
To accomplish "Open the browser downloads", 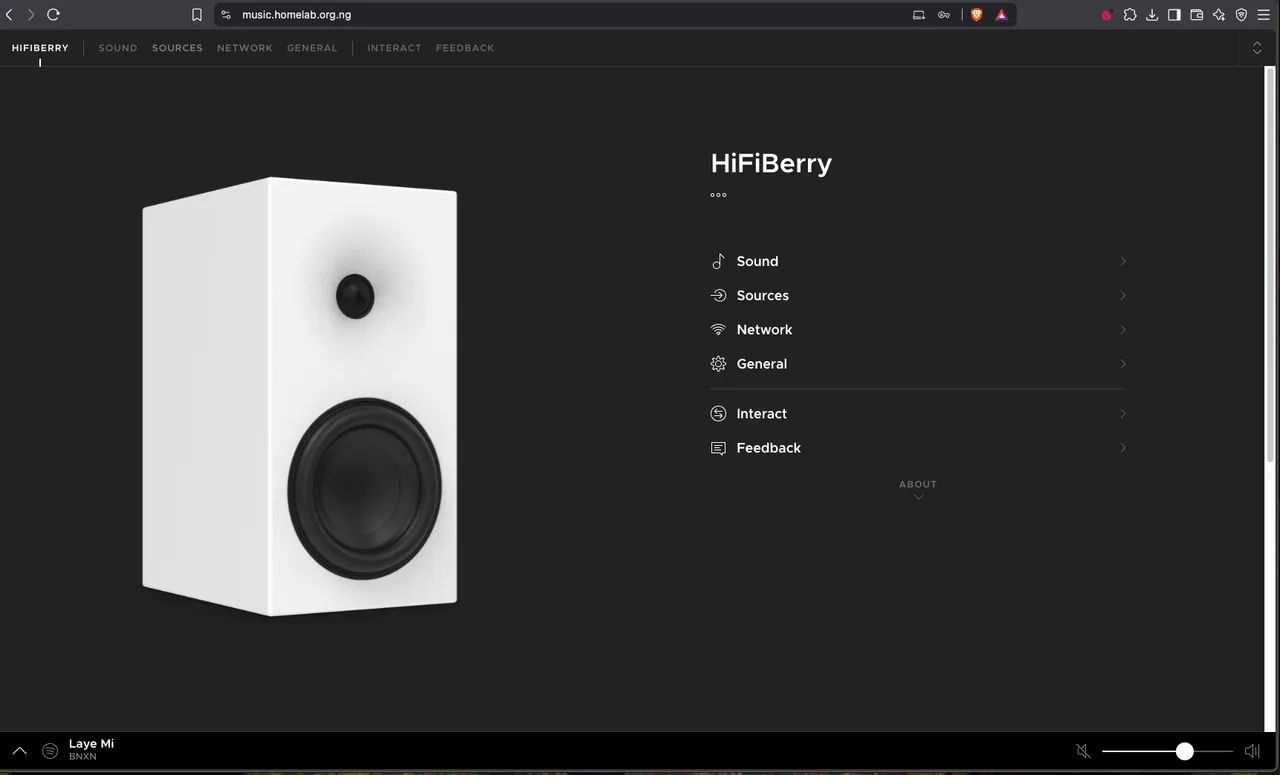I will [1152, 15].
